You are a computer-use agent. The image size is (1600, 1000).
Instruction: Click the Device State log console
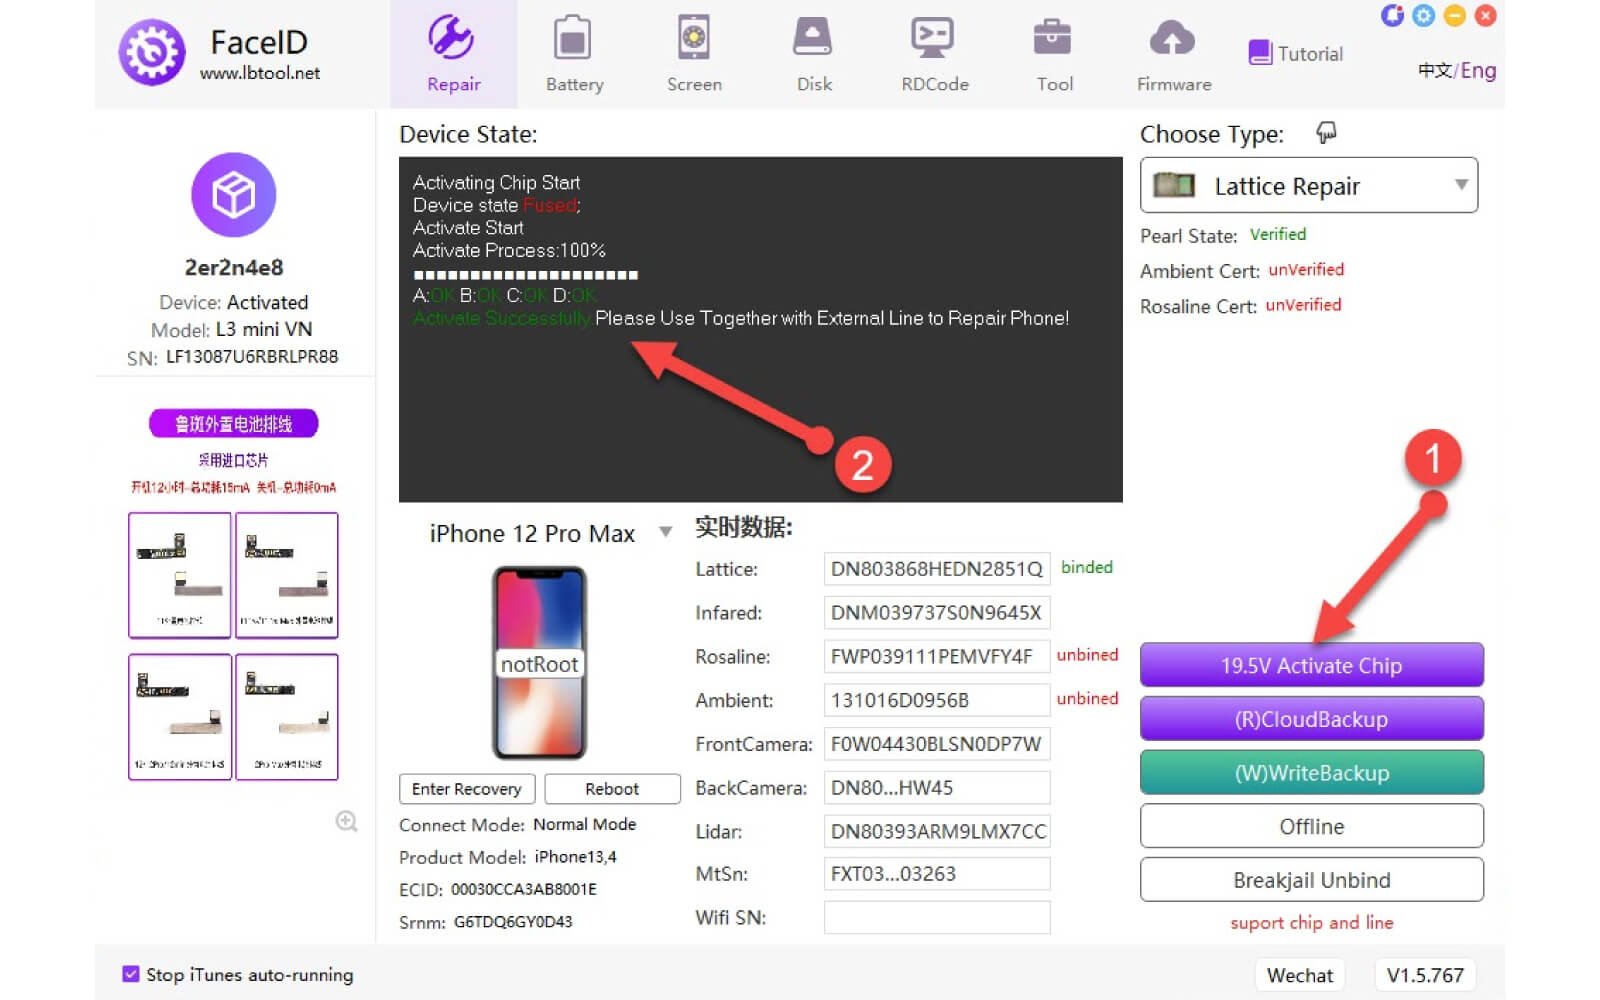tap(760, 329)
